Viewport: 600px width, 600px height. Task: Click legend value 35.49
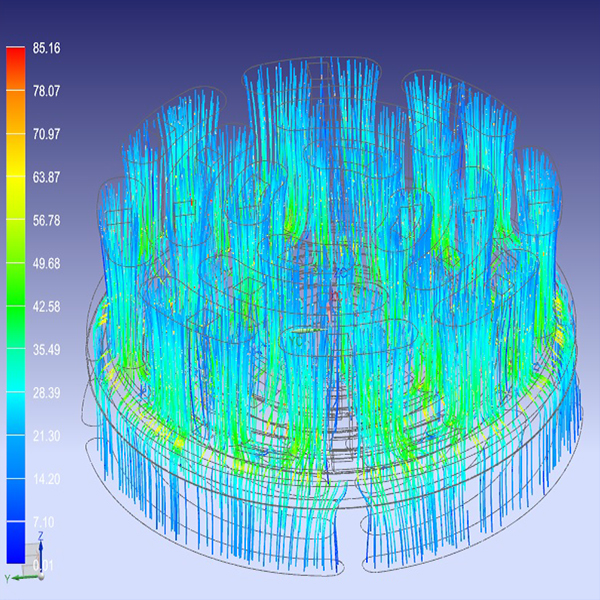coord(46,350)
